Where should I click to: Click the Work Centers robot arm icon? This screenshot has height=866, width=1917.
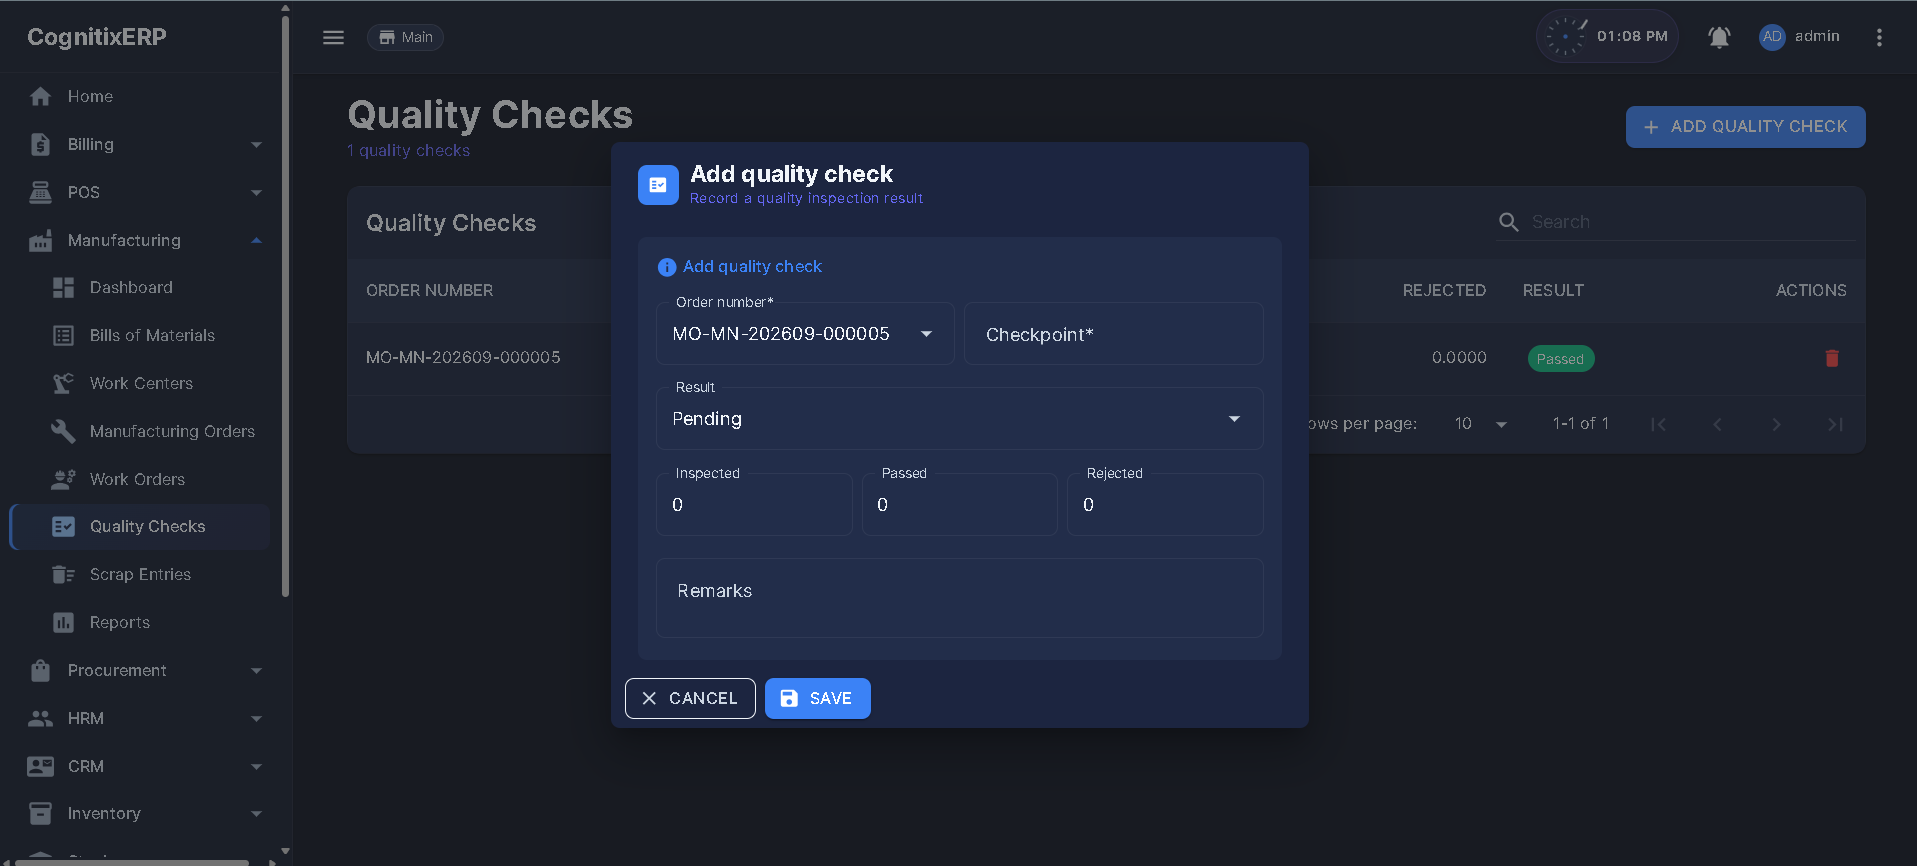pos(63,383)
